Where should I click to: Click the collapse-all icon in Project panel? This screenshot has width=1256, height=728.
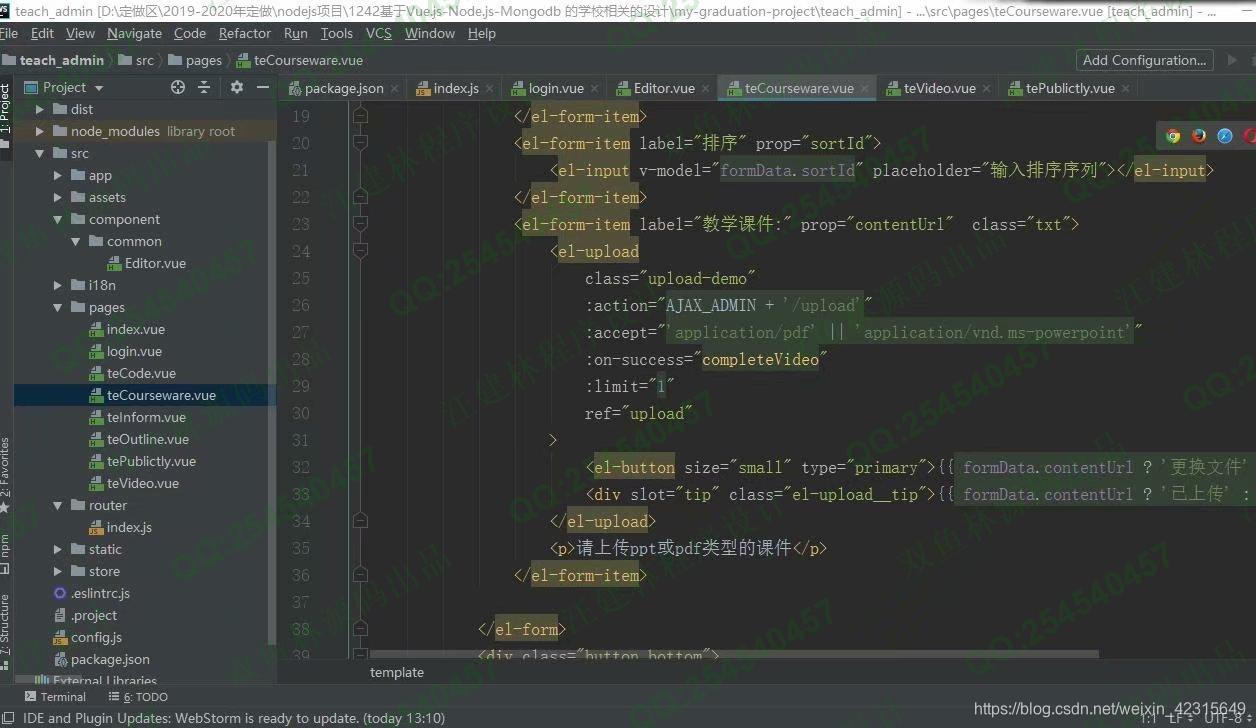point(204,87)
